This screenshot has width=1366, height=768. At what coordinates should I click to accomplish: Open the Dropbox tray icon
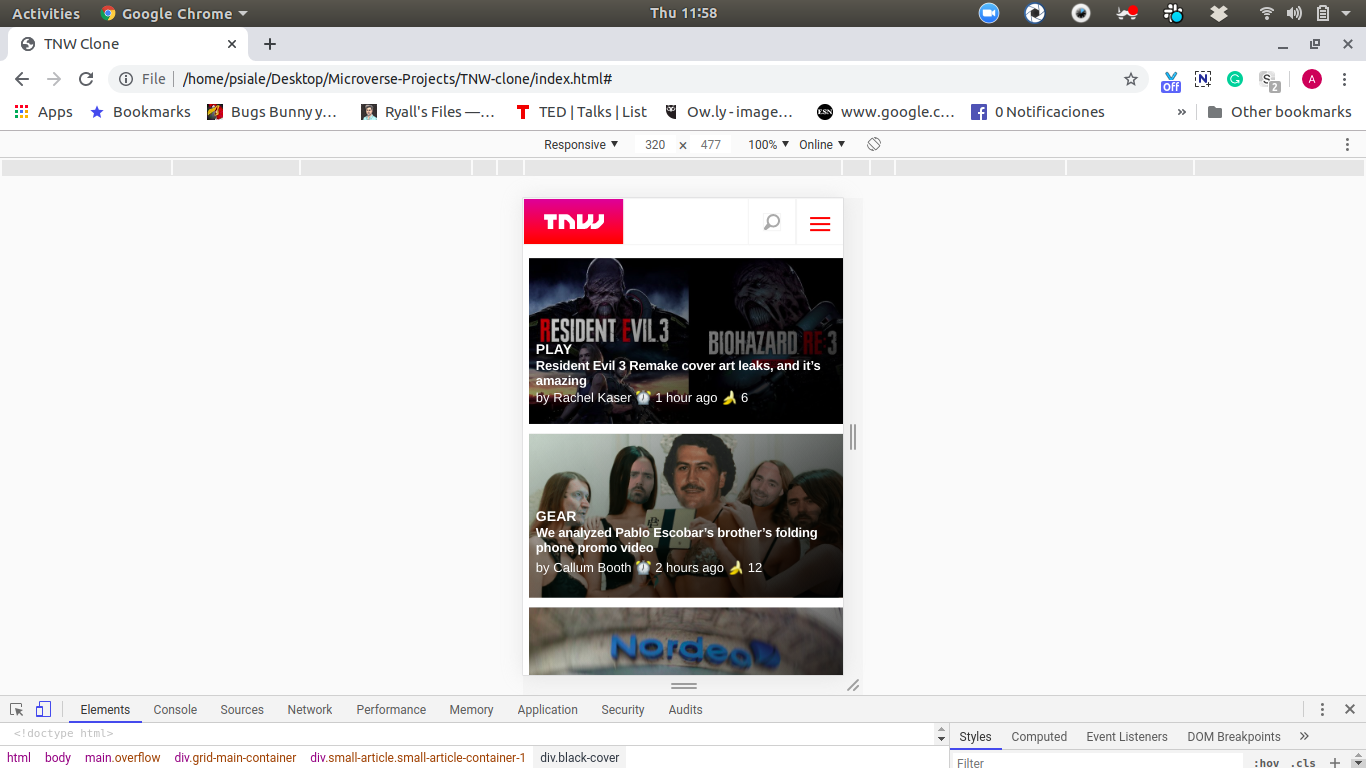pos(1219,13)
